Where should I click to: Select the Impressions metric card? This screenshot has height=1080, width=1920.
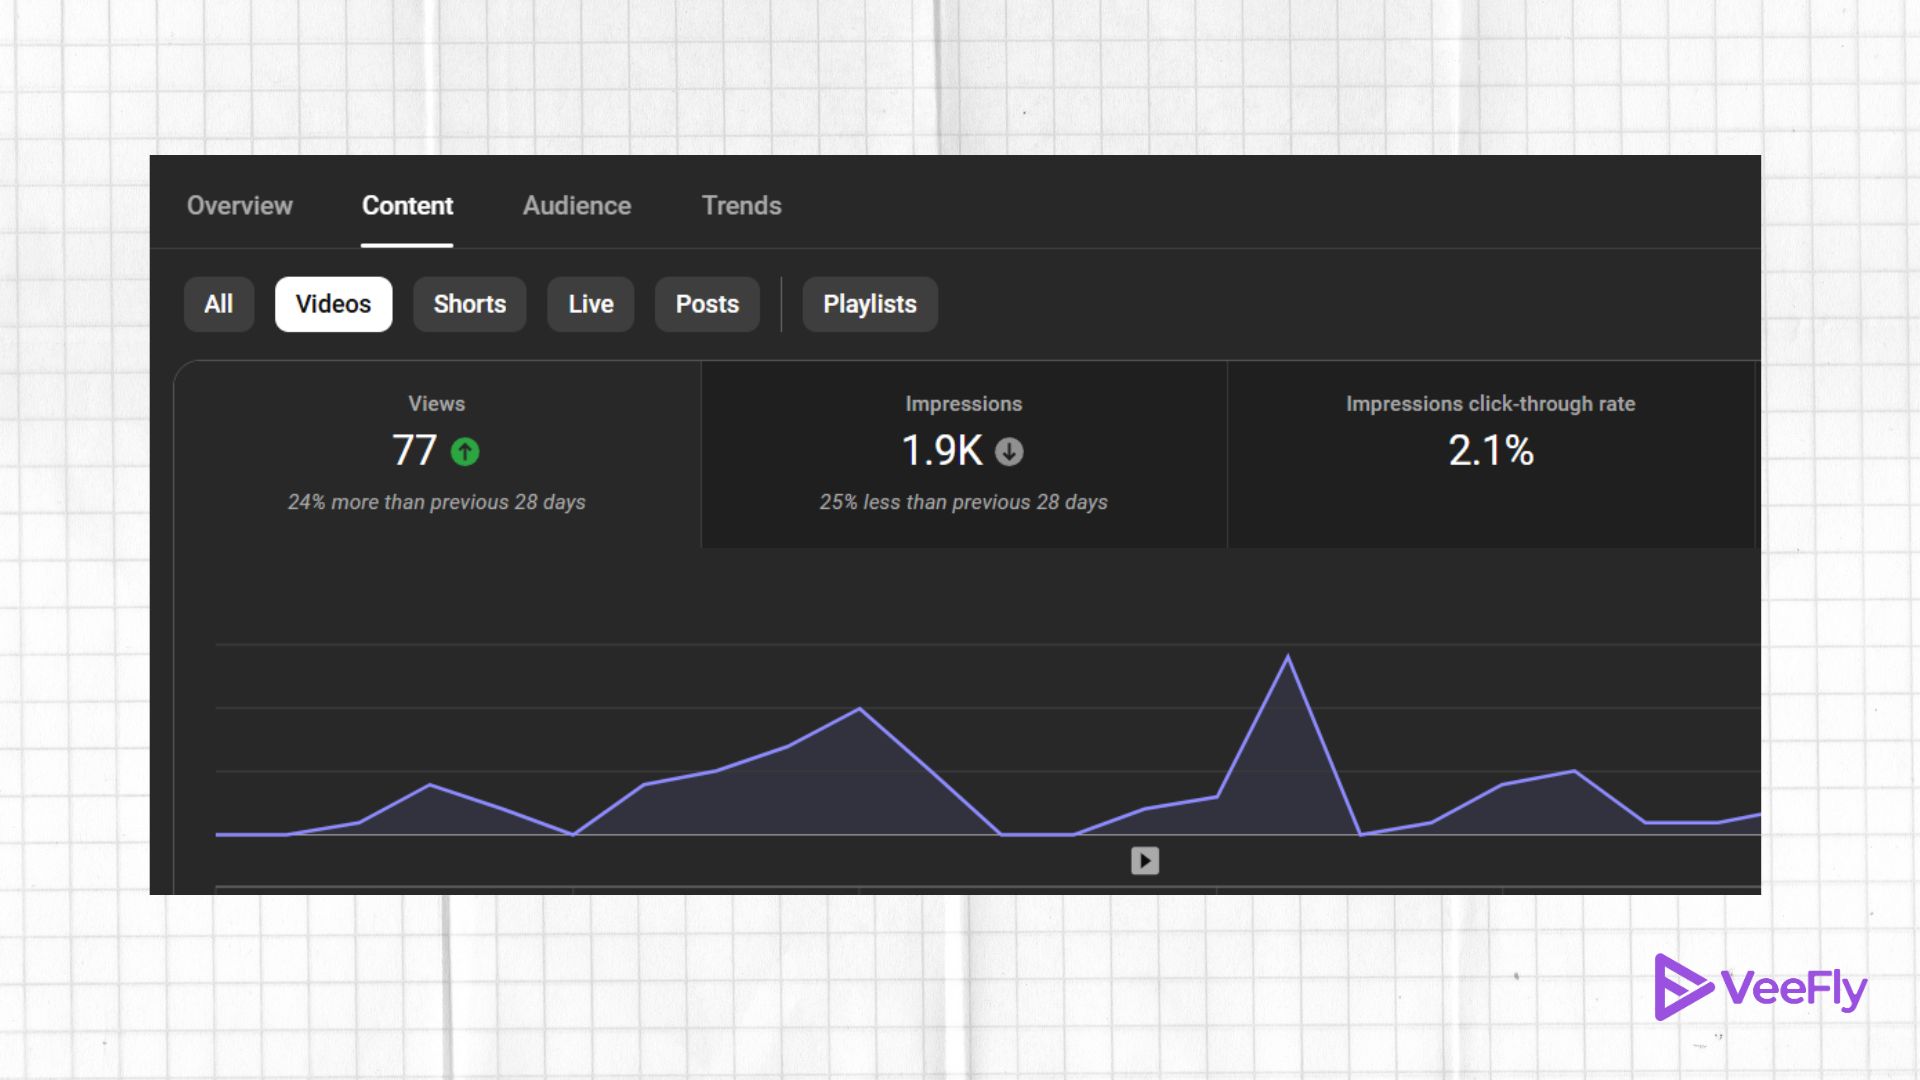tap(963, 455)
